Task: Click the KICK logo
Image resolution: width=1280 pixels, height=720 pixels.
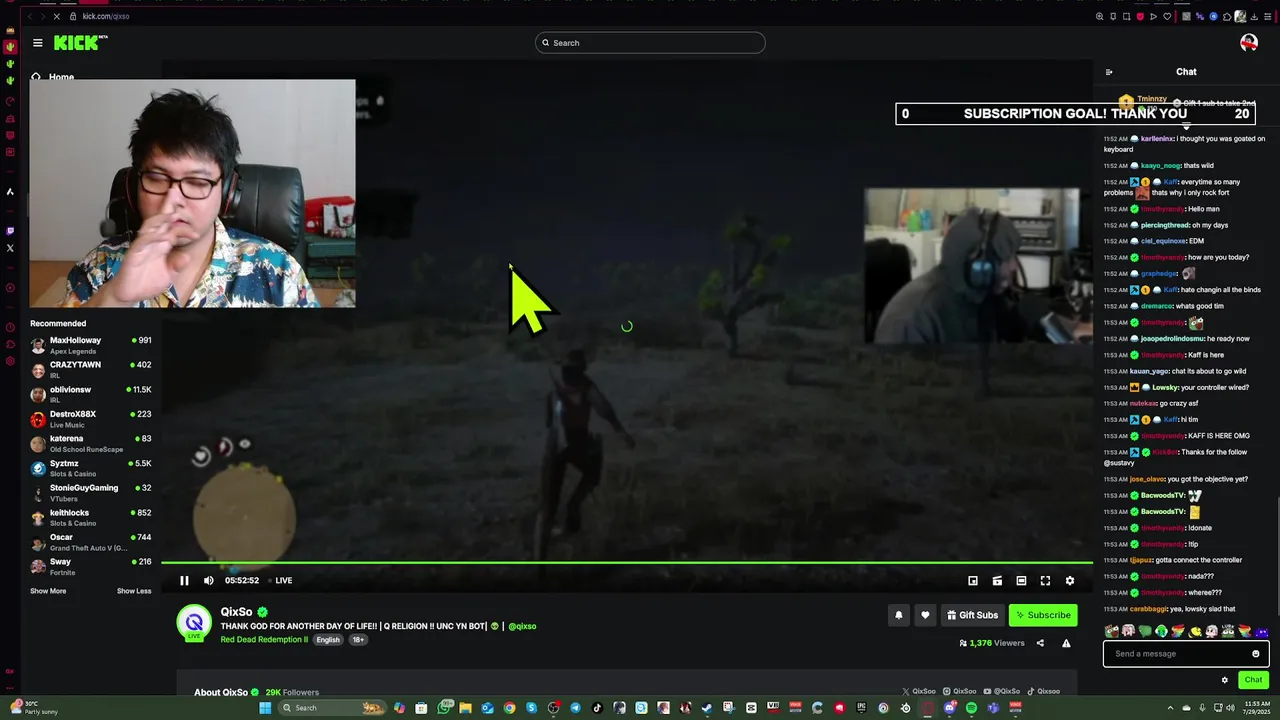Action: click(79, 42)
